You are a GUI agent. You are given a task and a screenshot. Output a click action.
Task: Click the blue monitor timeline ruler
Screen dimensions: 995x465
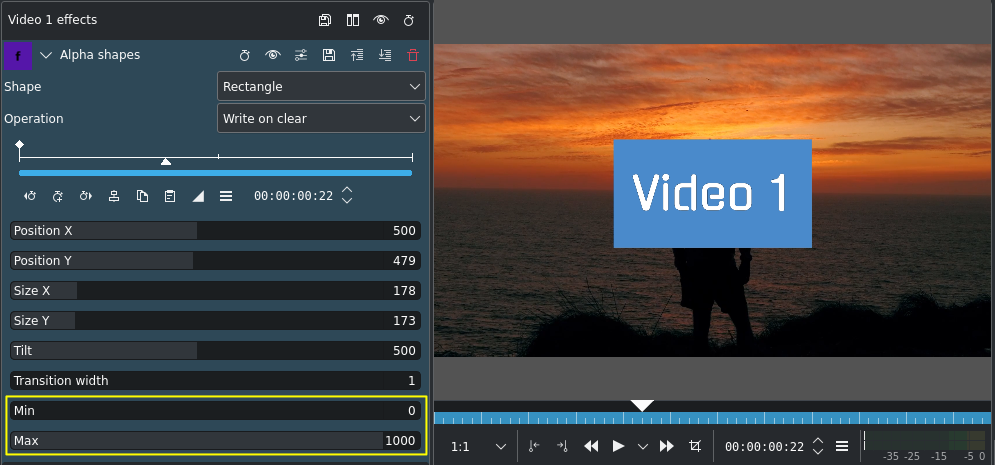click(x=713, y=418)
